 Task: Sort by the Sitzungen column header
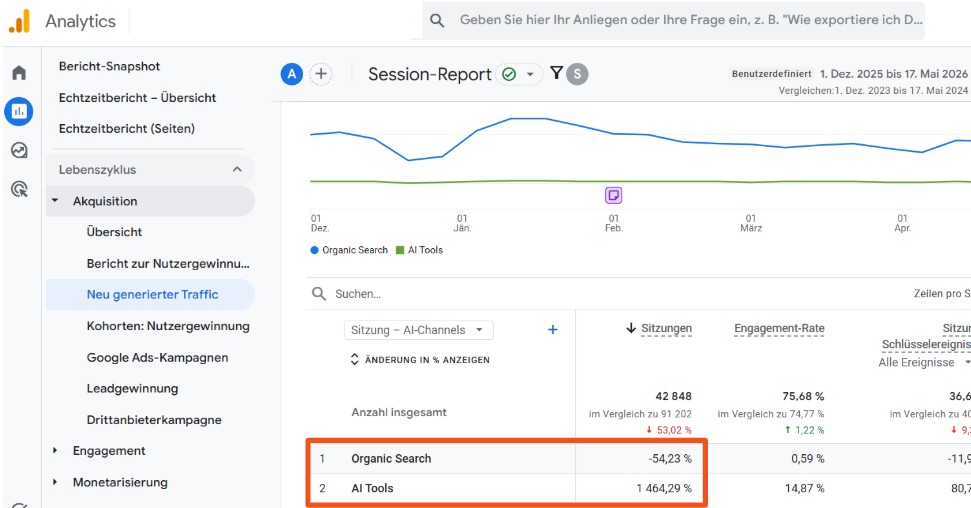coord(659,328)
